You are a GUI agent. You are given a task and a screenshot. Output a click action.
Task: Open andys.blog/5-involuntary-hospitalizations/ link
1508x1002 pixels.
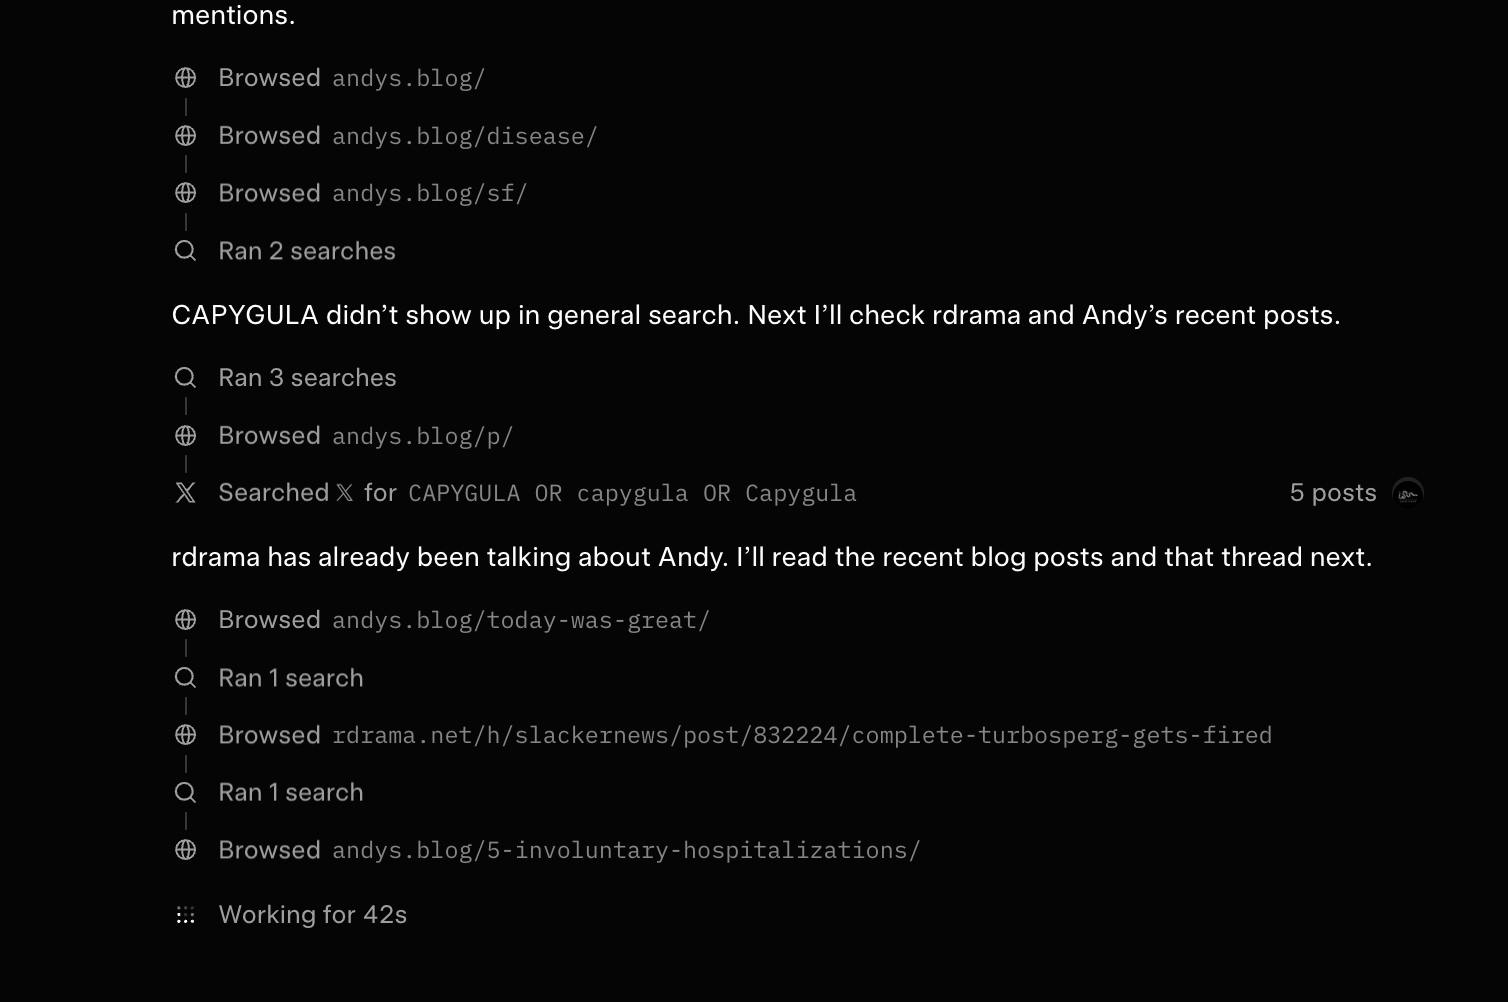[x=626, y=850]
